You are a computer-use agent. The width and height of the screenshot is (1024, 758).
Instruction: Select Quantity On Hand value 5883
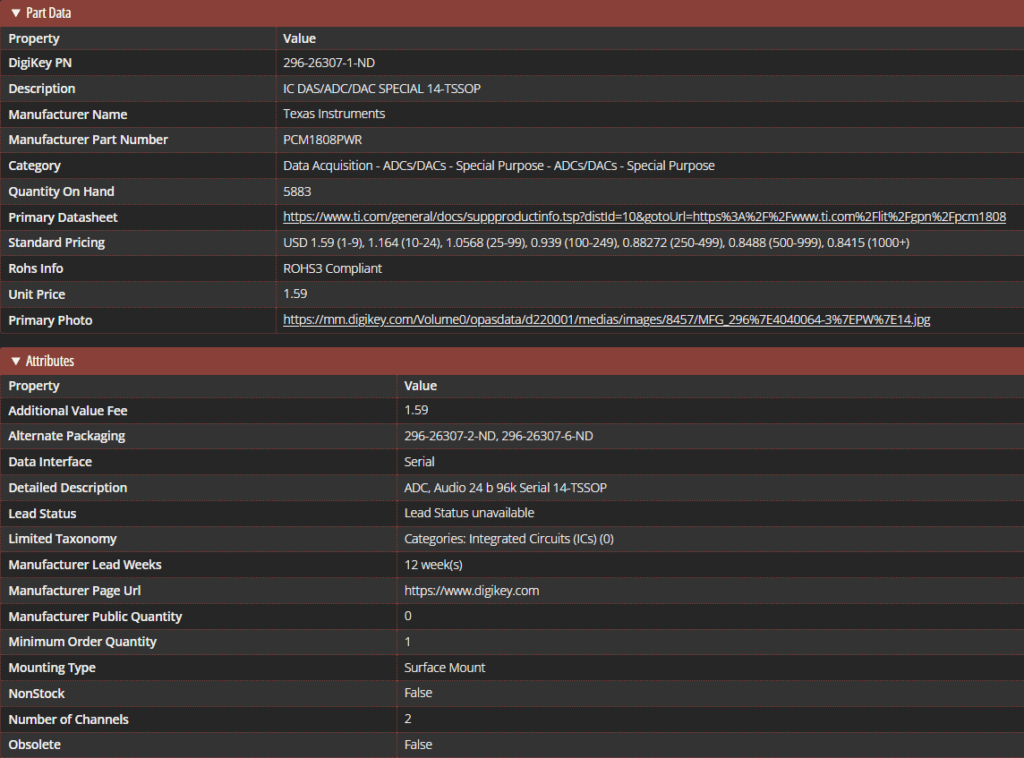click(296, 191)
